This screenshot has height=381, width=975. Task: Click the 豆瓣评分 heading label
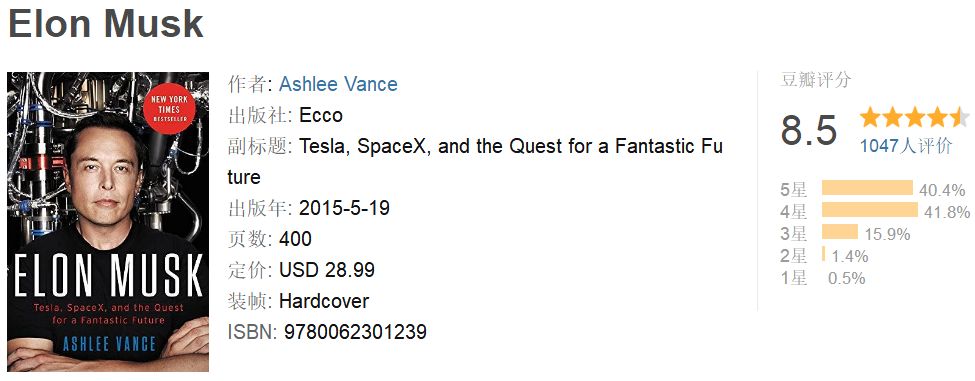pyautogui.click(x=815, y=80)
